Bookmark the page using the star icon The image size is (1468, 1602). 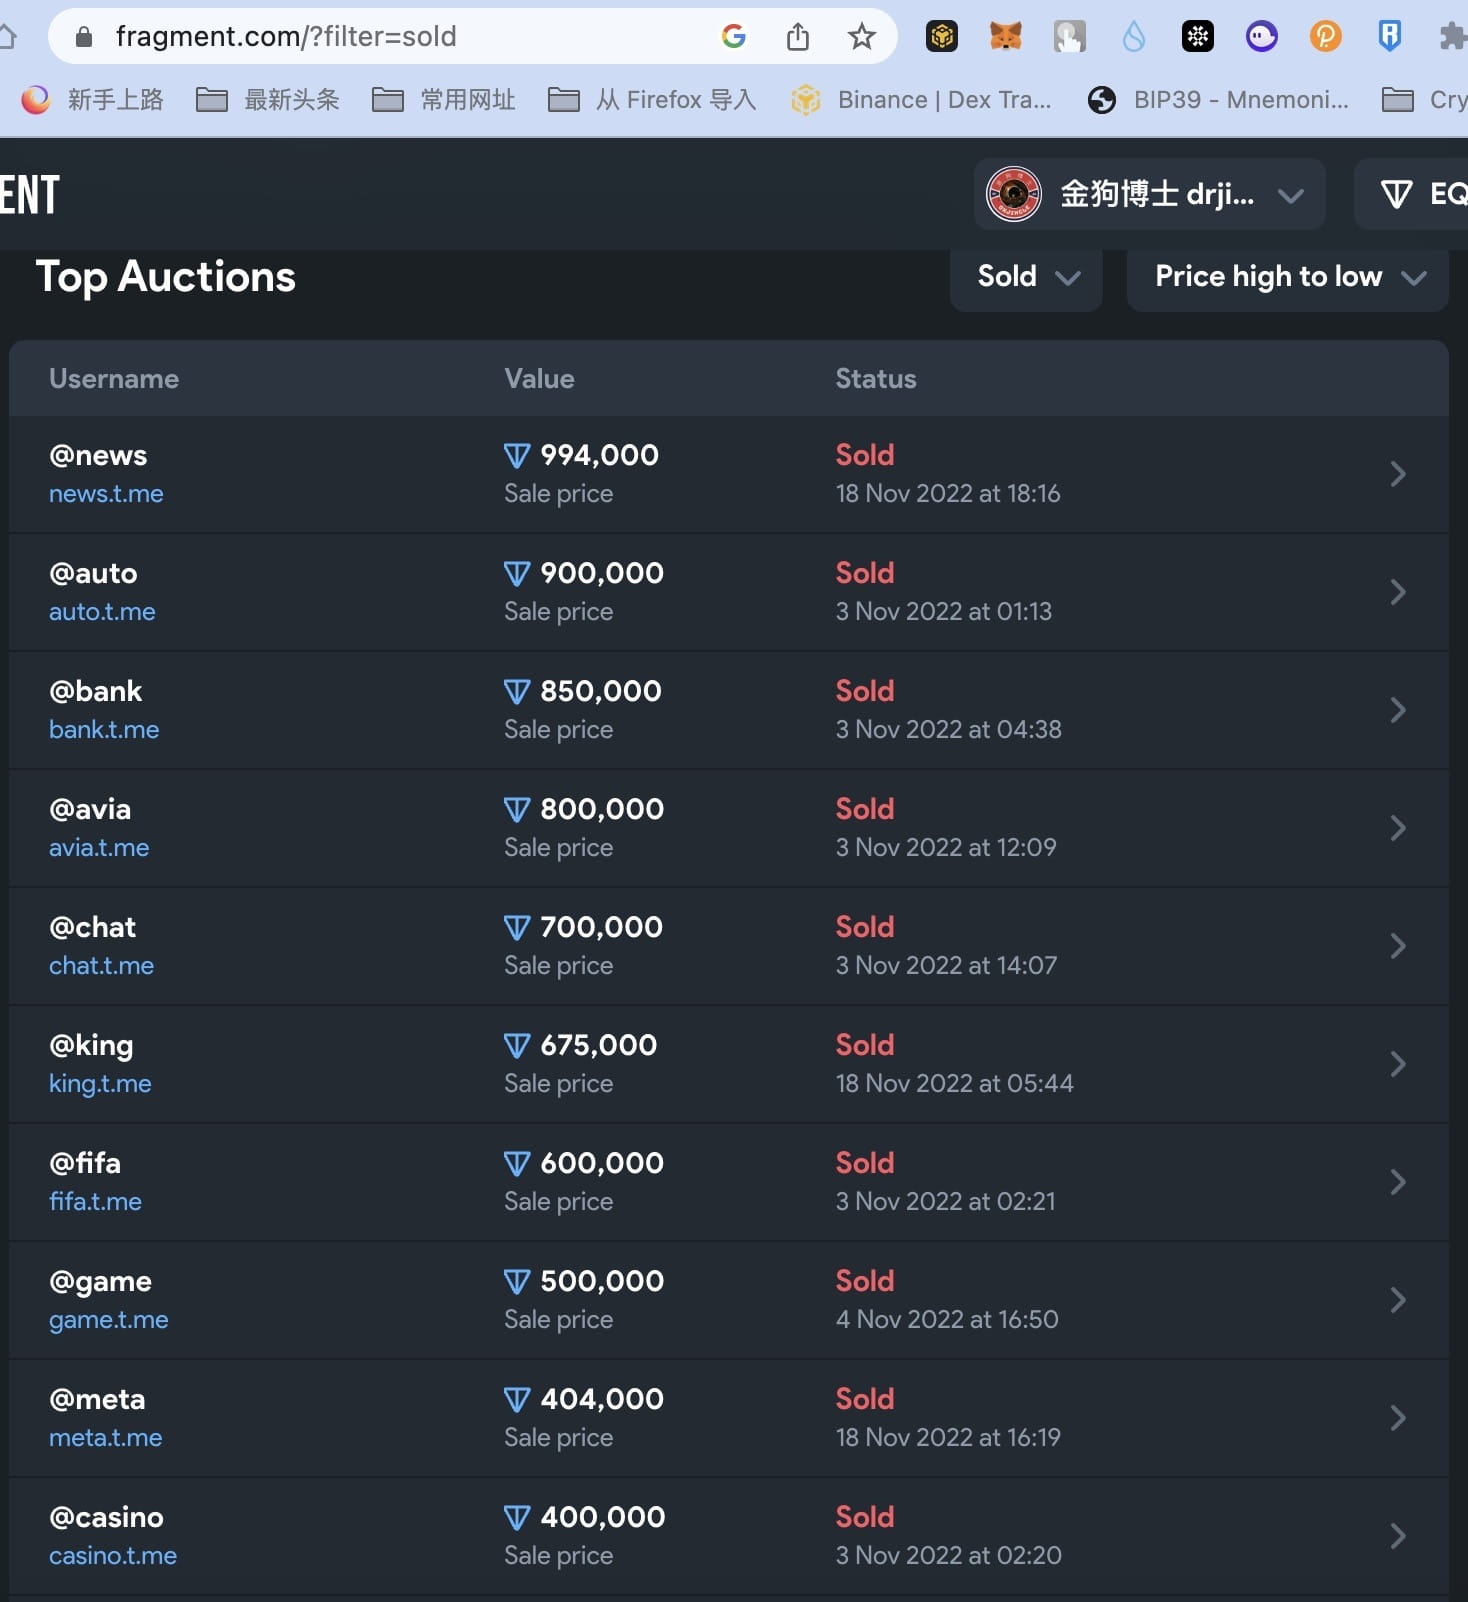(x=861, y=36)
